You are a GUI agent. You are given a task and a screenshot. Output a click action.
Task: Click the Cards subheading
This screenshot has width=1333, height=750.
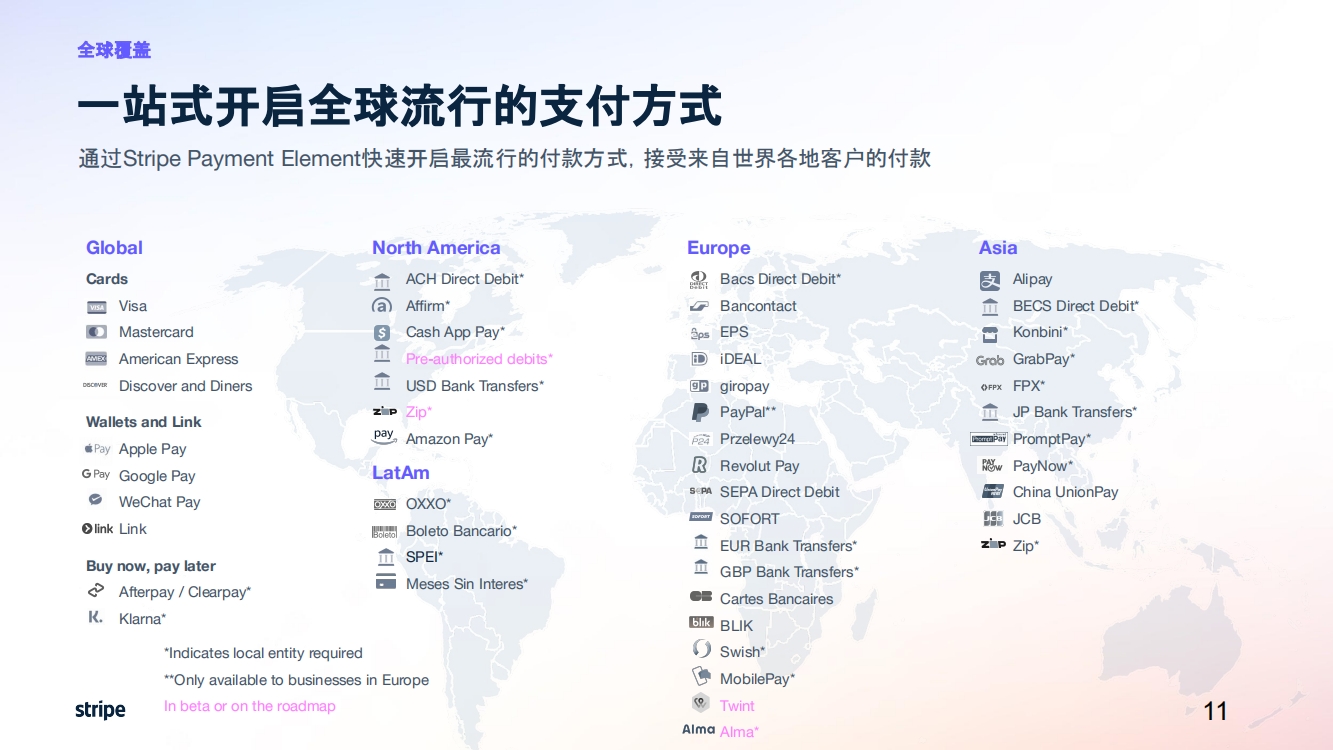[107, 279]
